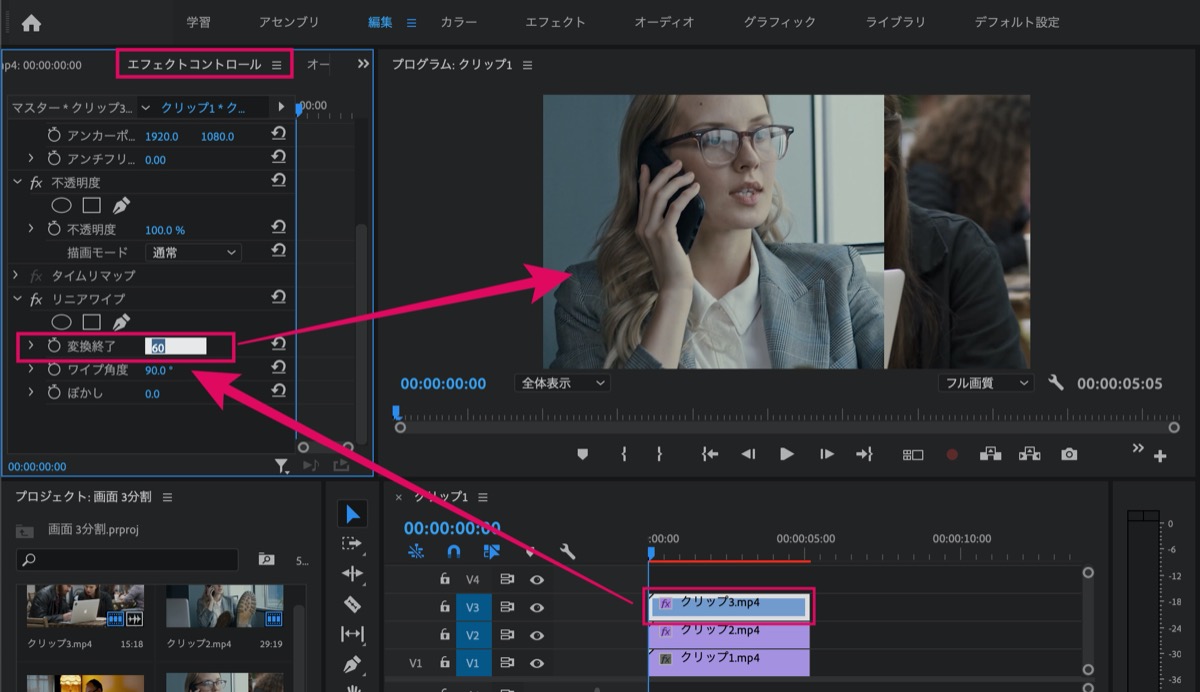Viewport: 1200px width, 692px height.
Task: Switch to the カラー workspace
Action: pos(459,22)
